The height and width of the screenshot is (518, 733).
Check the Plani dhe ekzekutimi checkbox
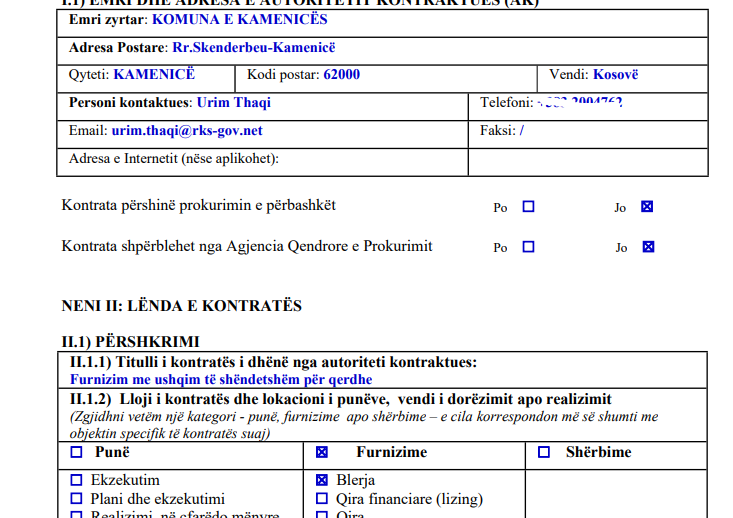[x=76, y=498]
